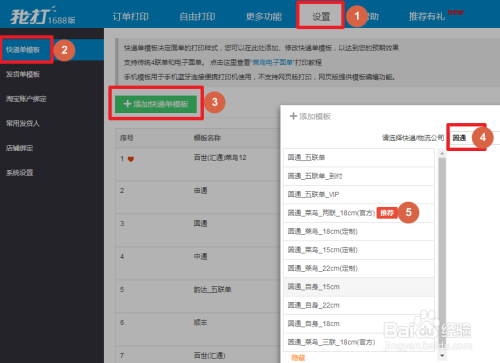Click the 序号 column header

pyautogui.click(x=127, y=138)
